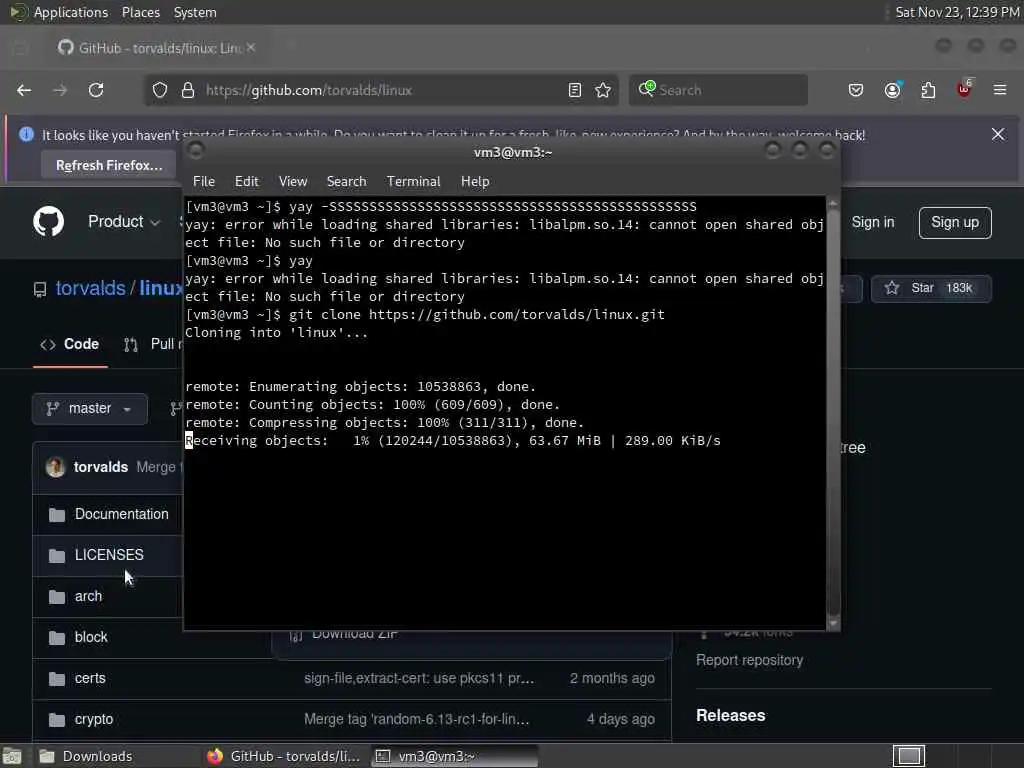Viewport: 1024px width, 768px height.
Task: Expand the Product menu on GitHub
Action: point(123,222)
